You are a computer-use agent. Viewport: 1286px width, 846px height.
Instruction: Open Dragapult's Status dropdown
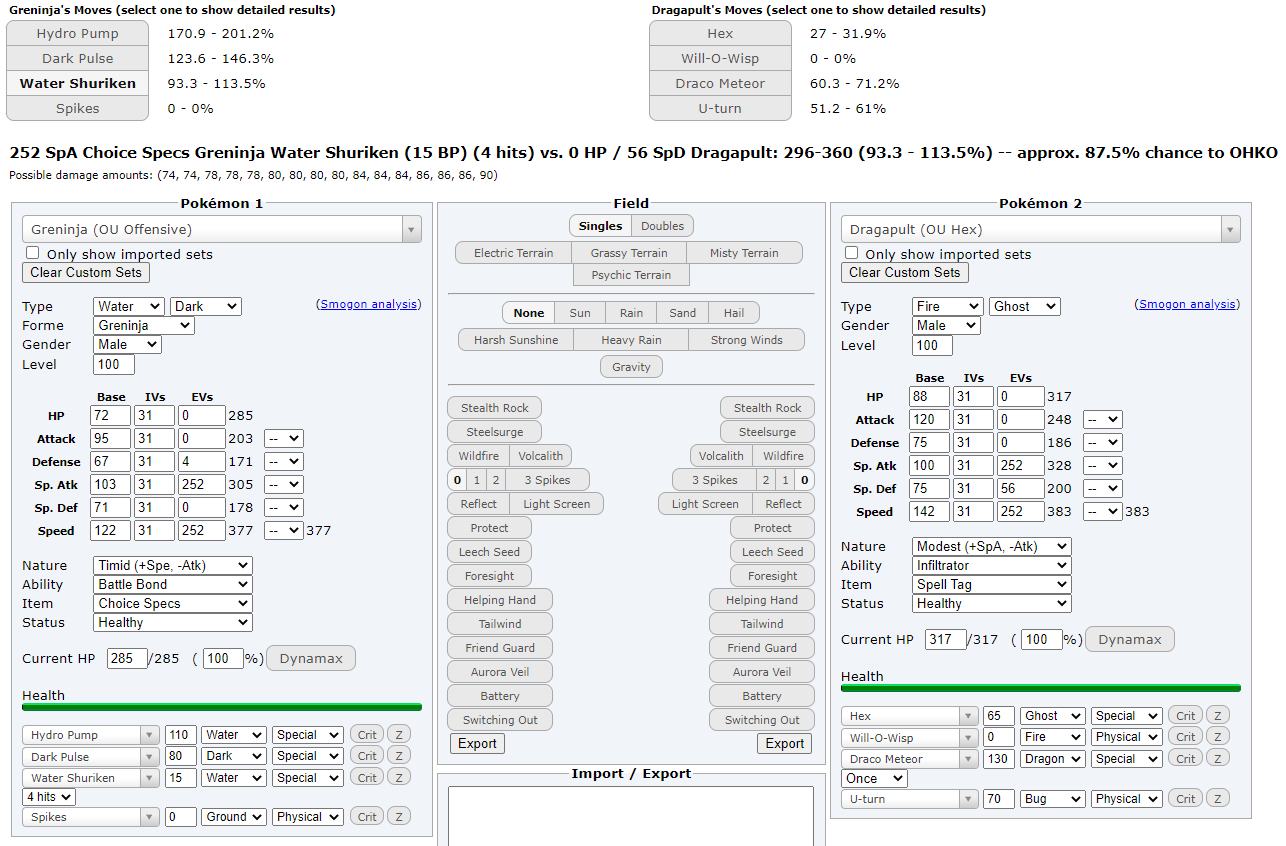click(992, 603)
